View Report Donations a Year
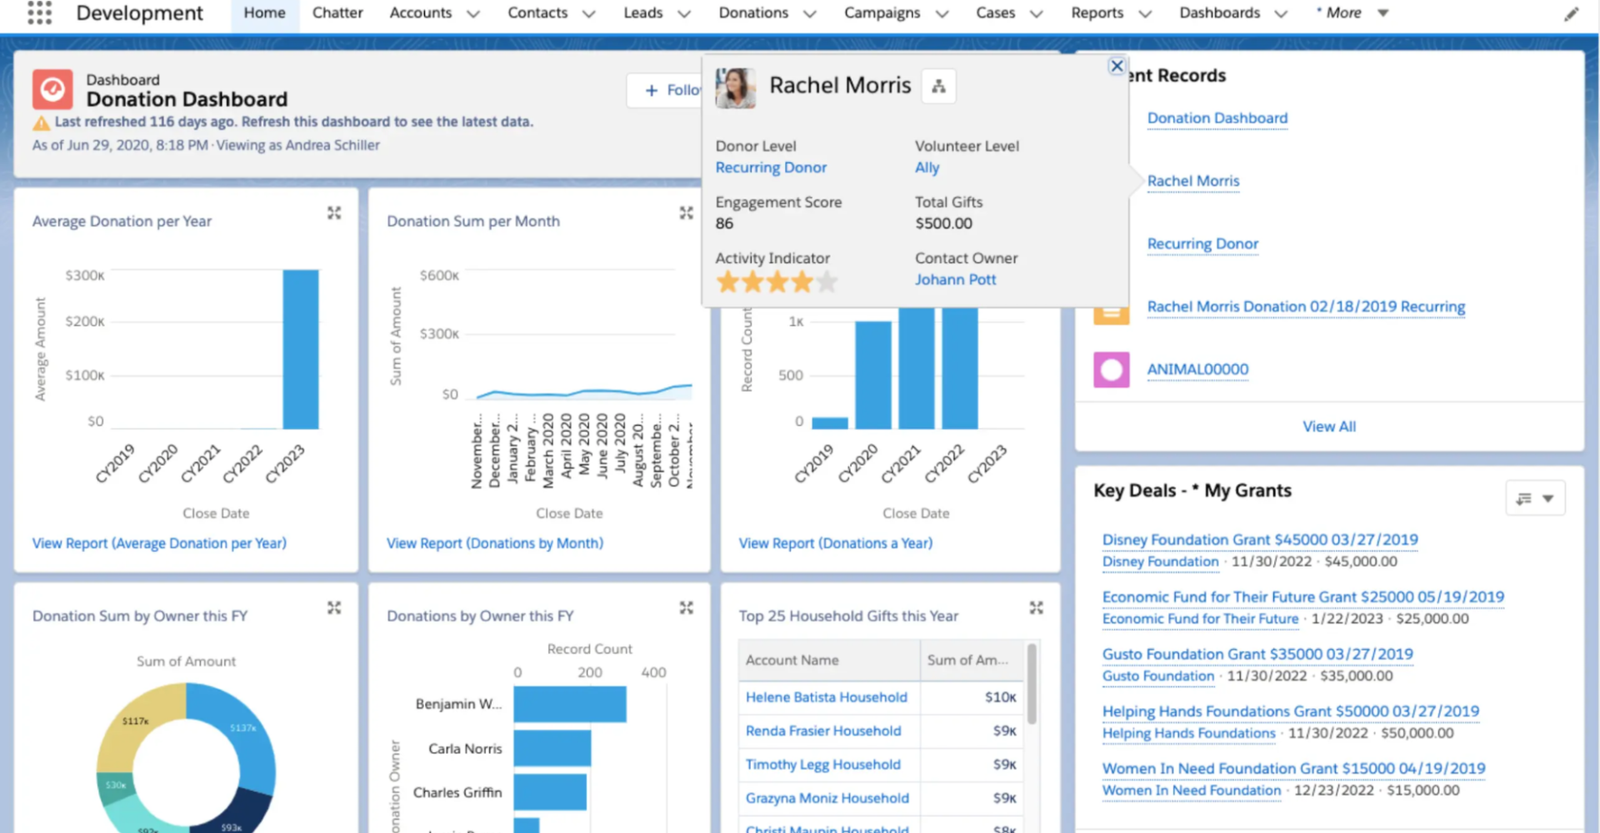The image size is (1600, 833). tap(835, 544)
